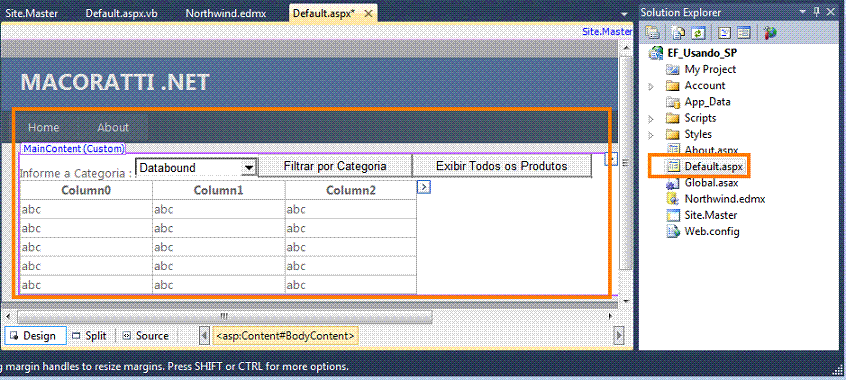
Task: Click the vertical scrollbar up arrow
Action: (625, 48)
